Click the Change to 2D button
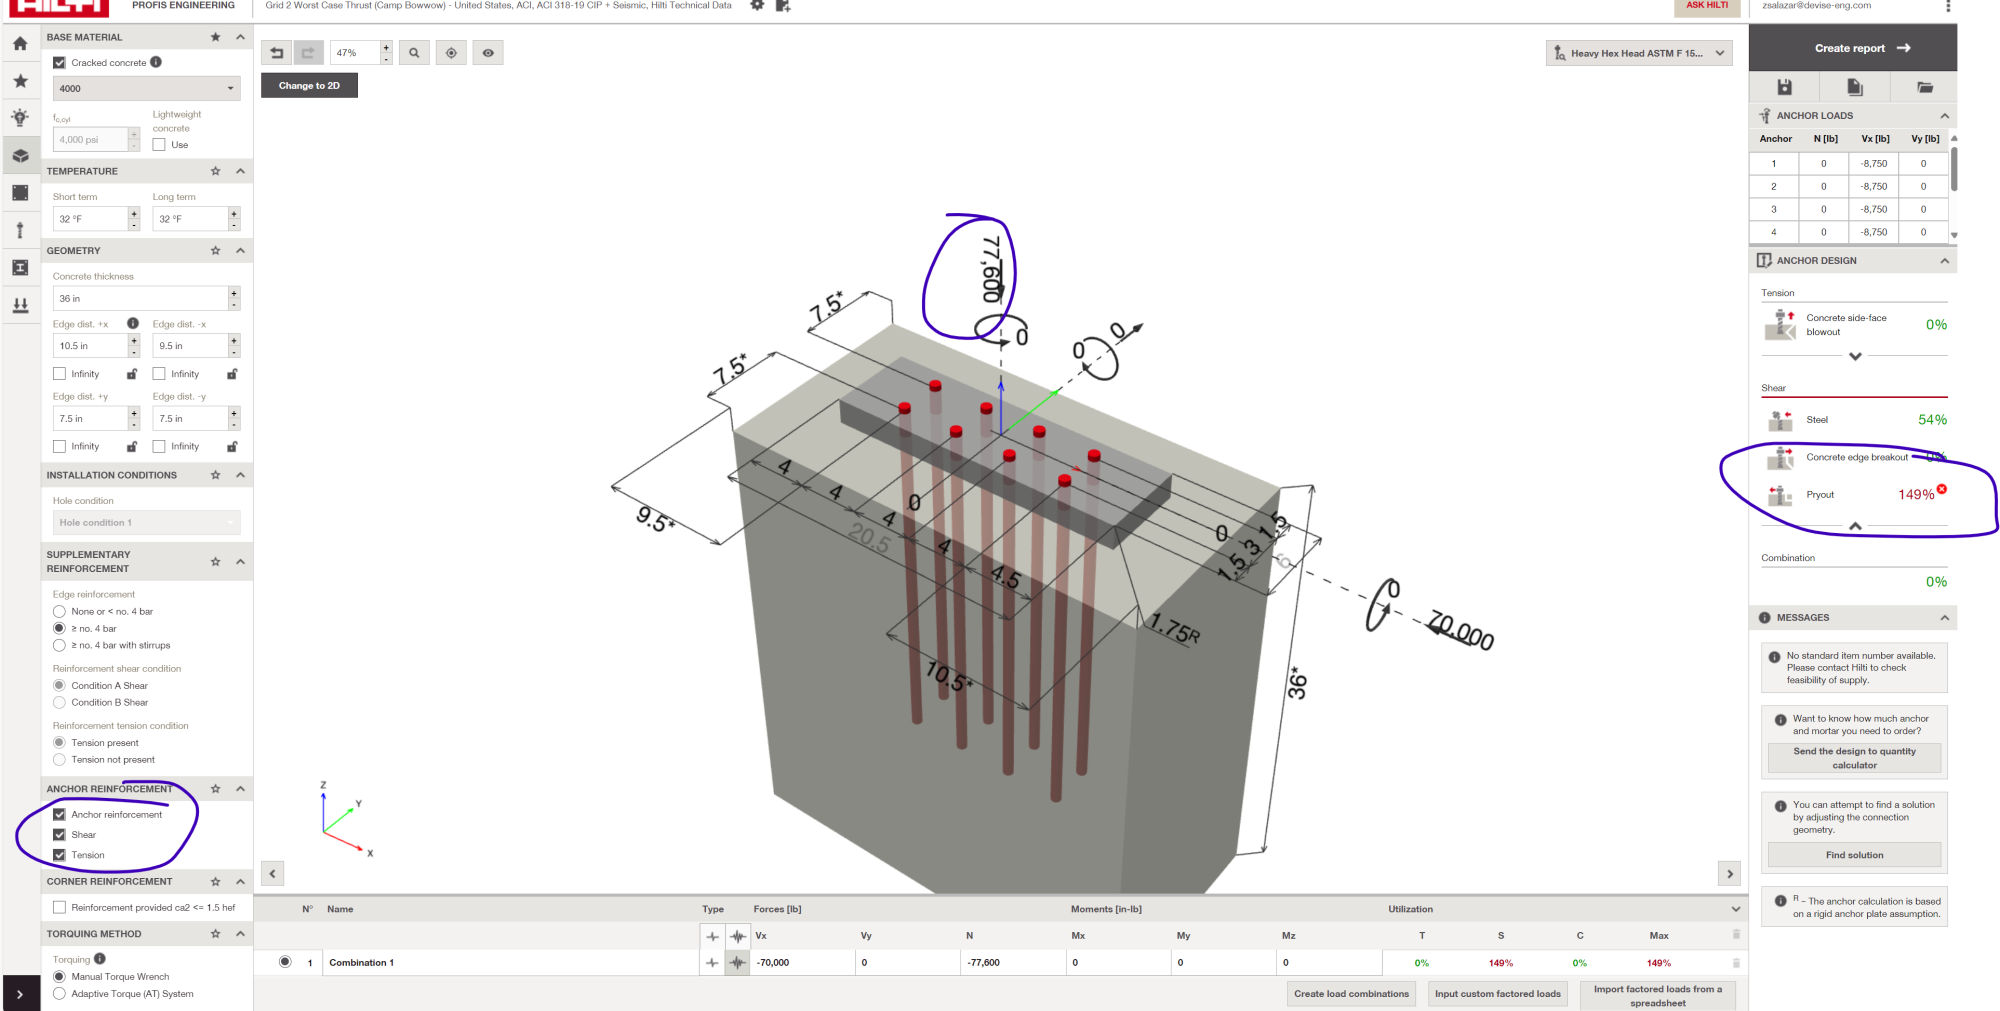The width and height of the screenshot is (2000, 1011). pyautogui.click(x=308, y=85)
